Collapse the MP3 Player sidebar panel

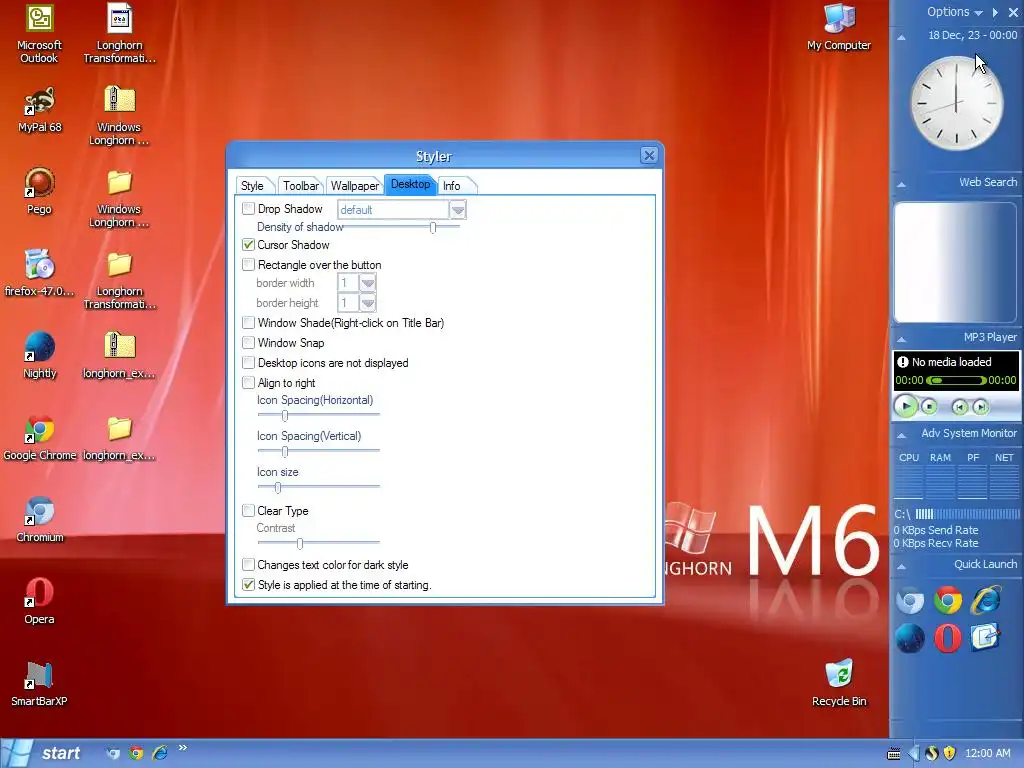(x=901, y=339)
